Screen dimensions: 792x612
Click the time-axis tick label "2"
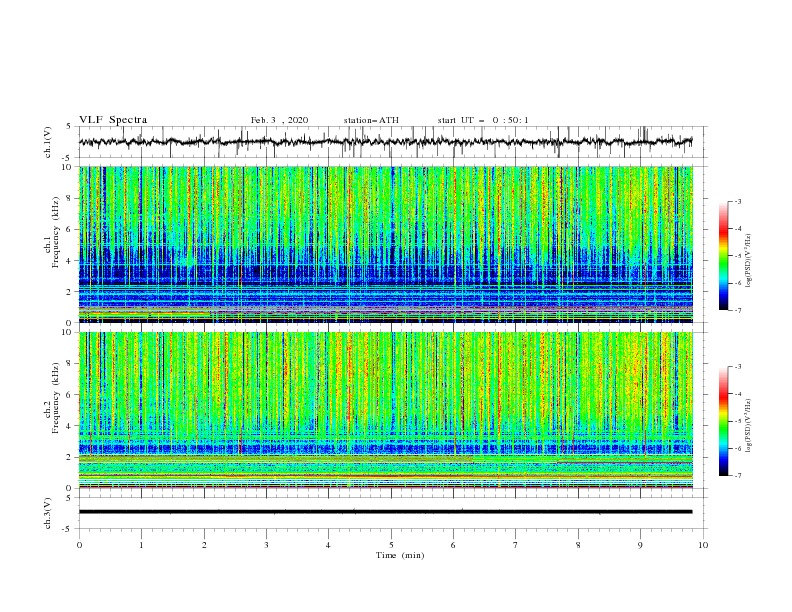coord(204,545)
